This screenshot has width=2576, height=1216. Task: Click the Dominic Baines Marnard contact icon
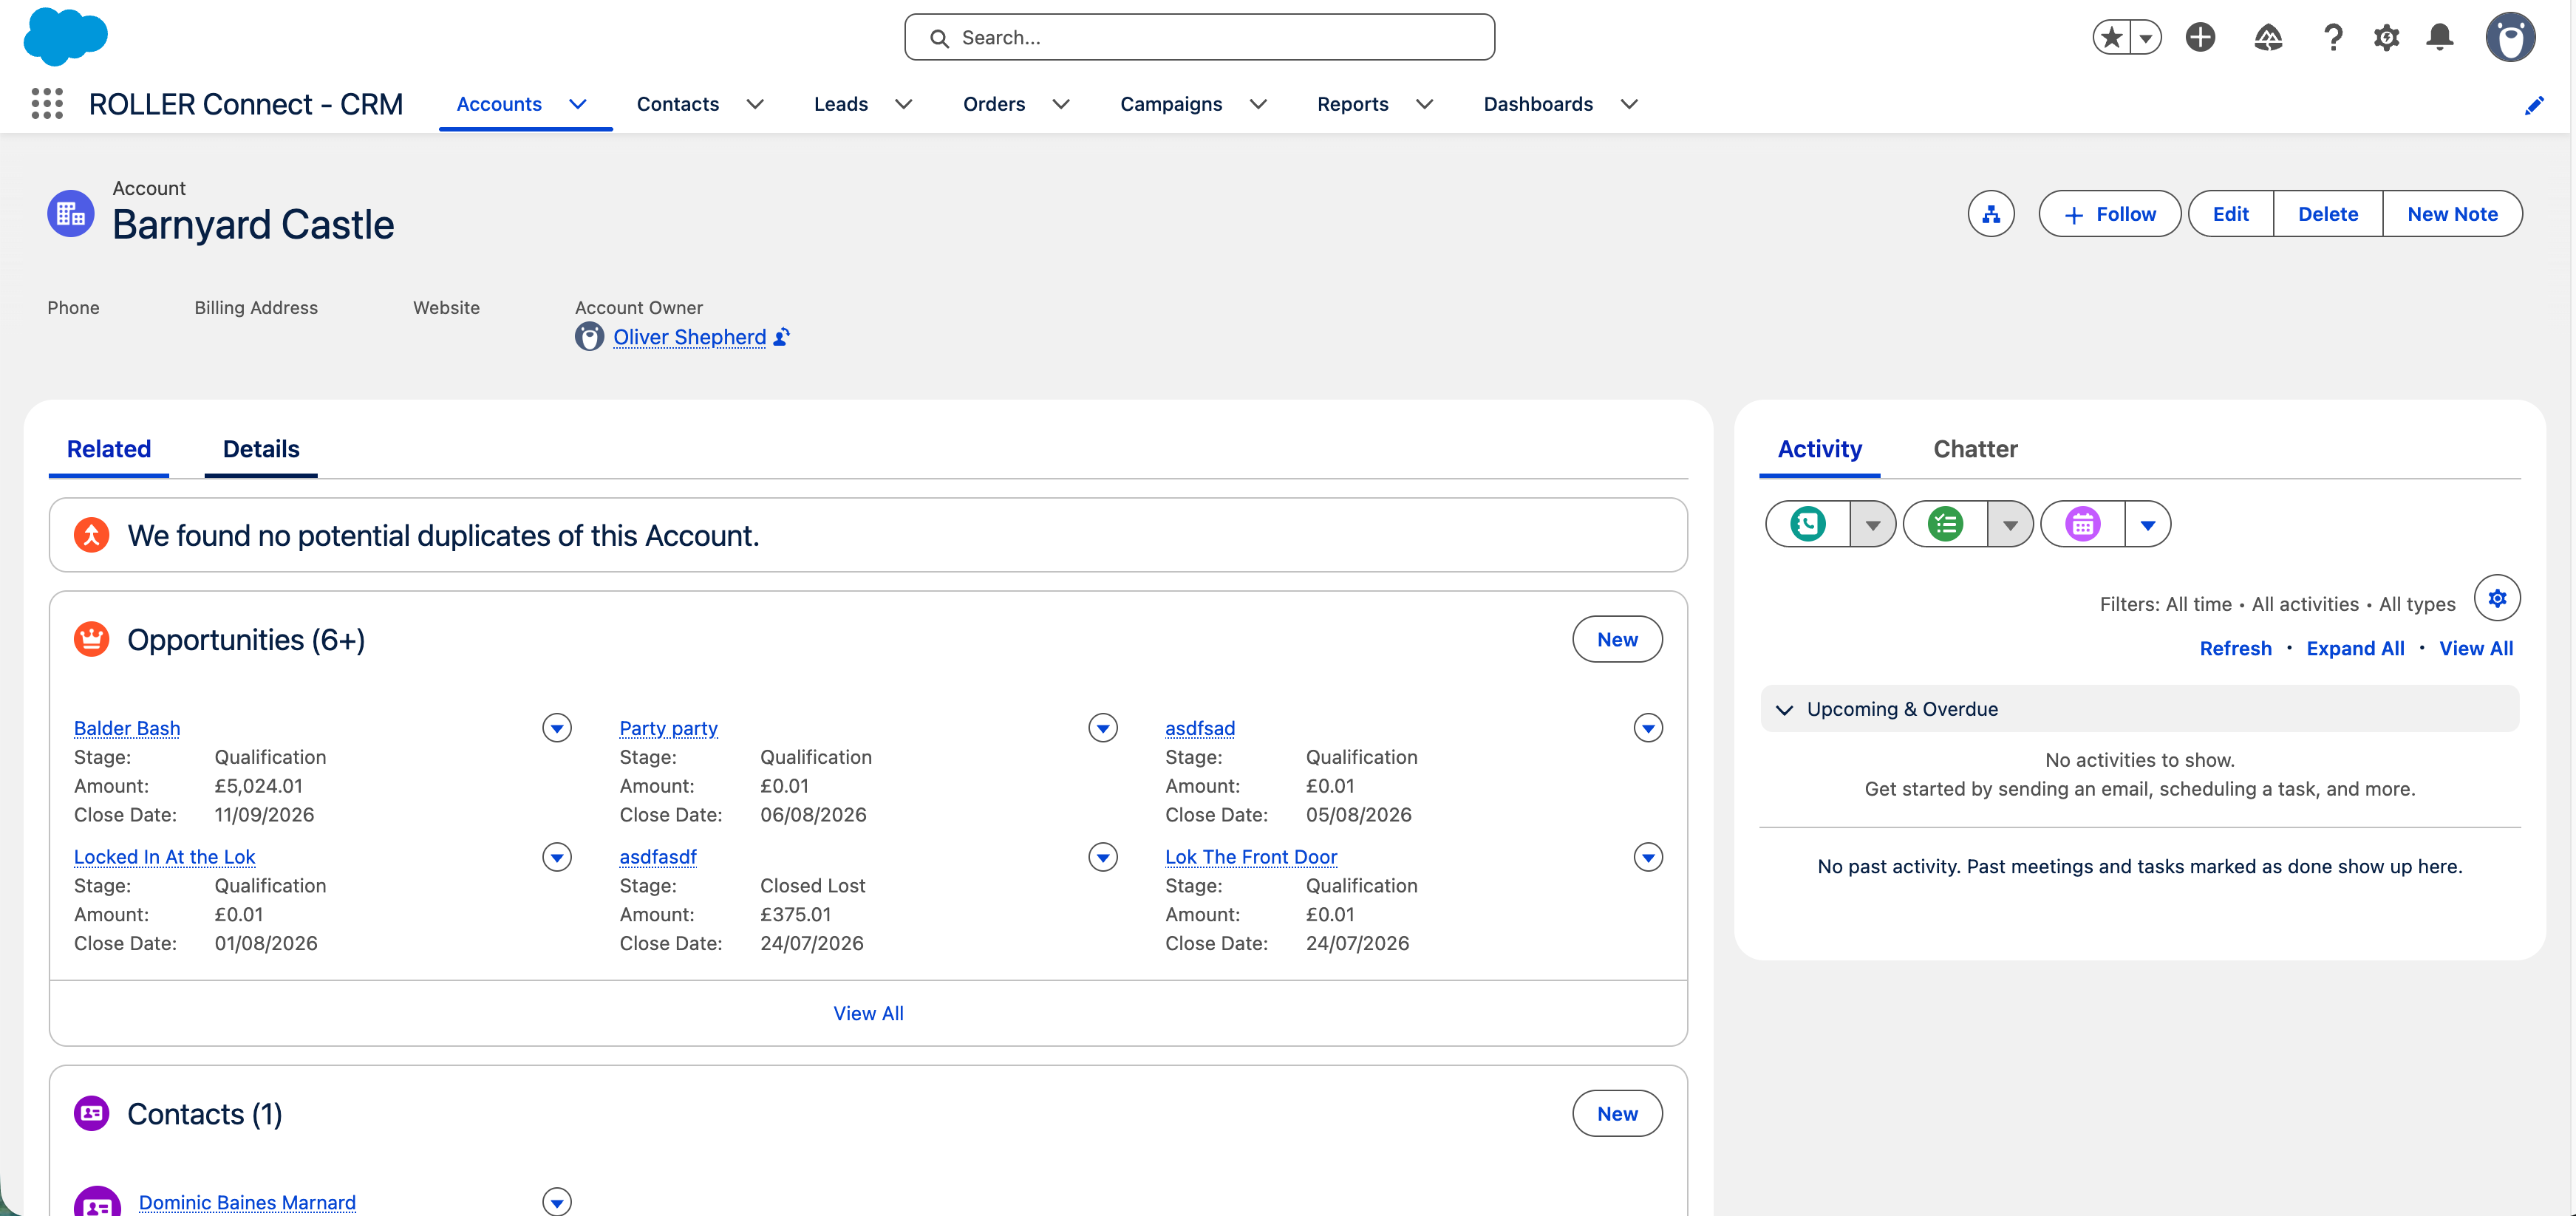pos(97,1201)
